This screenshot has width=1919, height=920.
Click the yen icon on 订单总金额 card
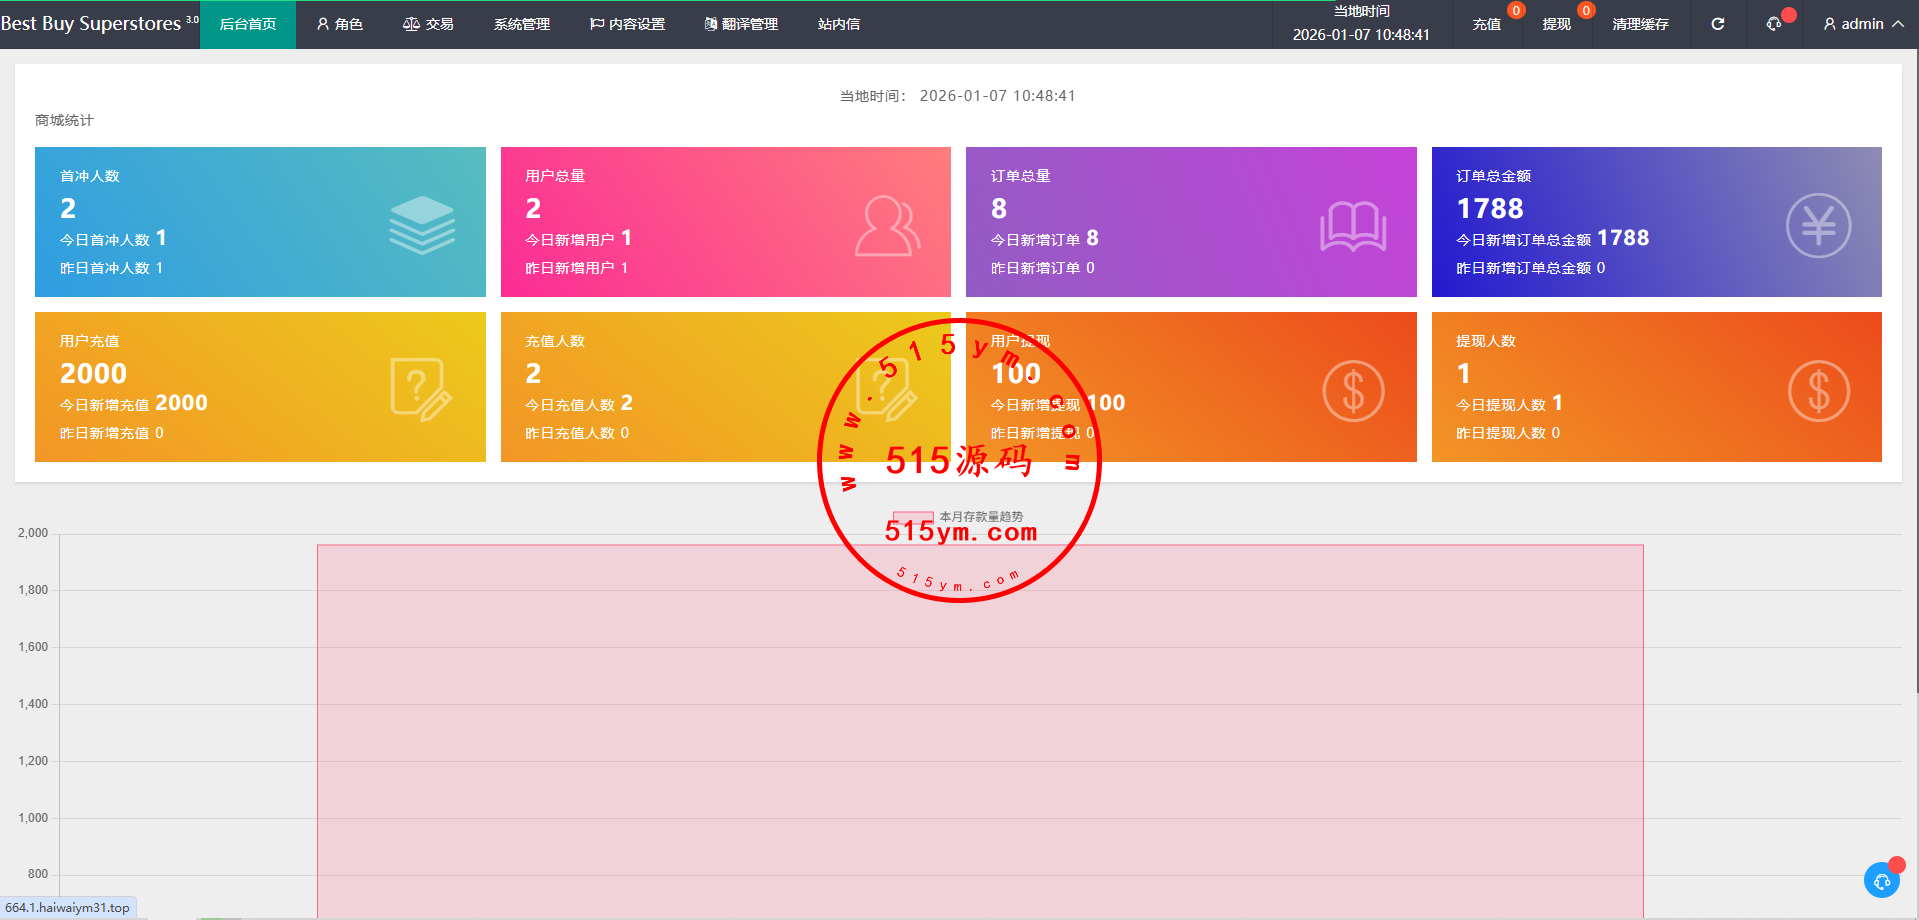pos(1817,226)
